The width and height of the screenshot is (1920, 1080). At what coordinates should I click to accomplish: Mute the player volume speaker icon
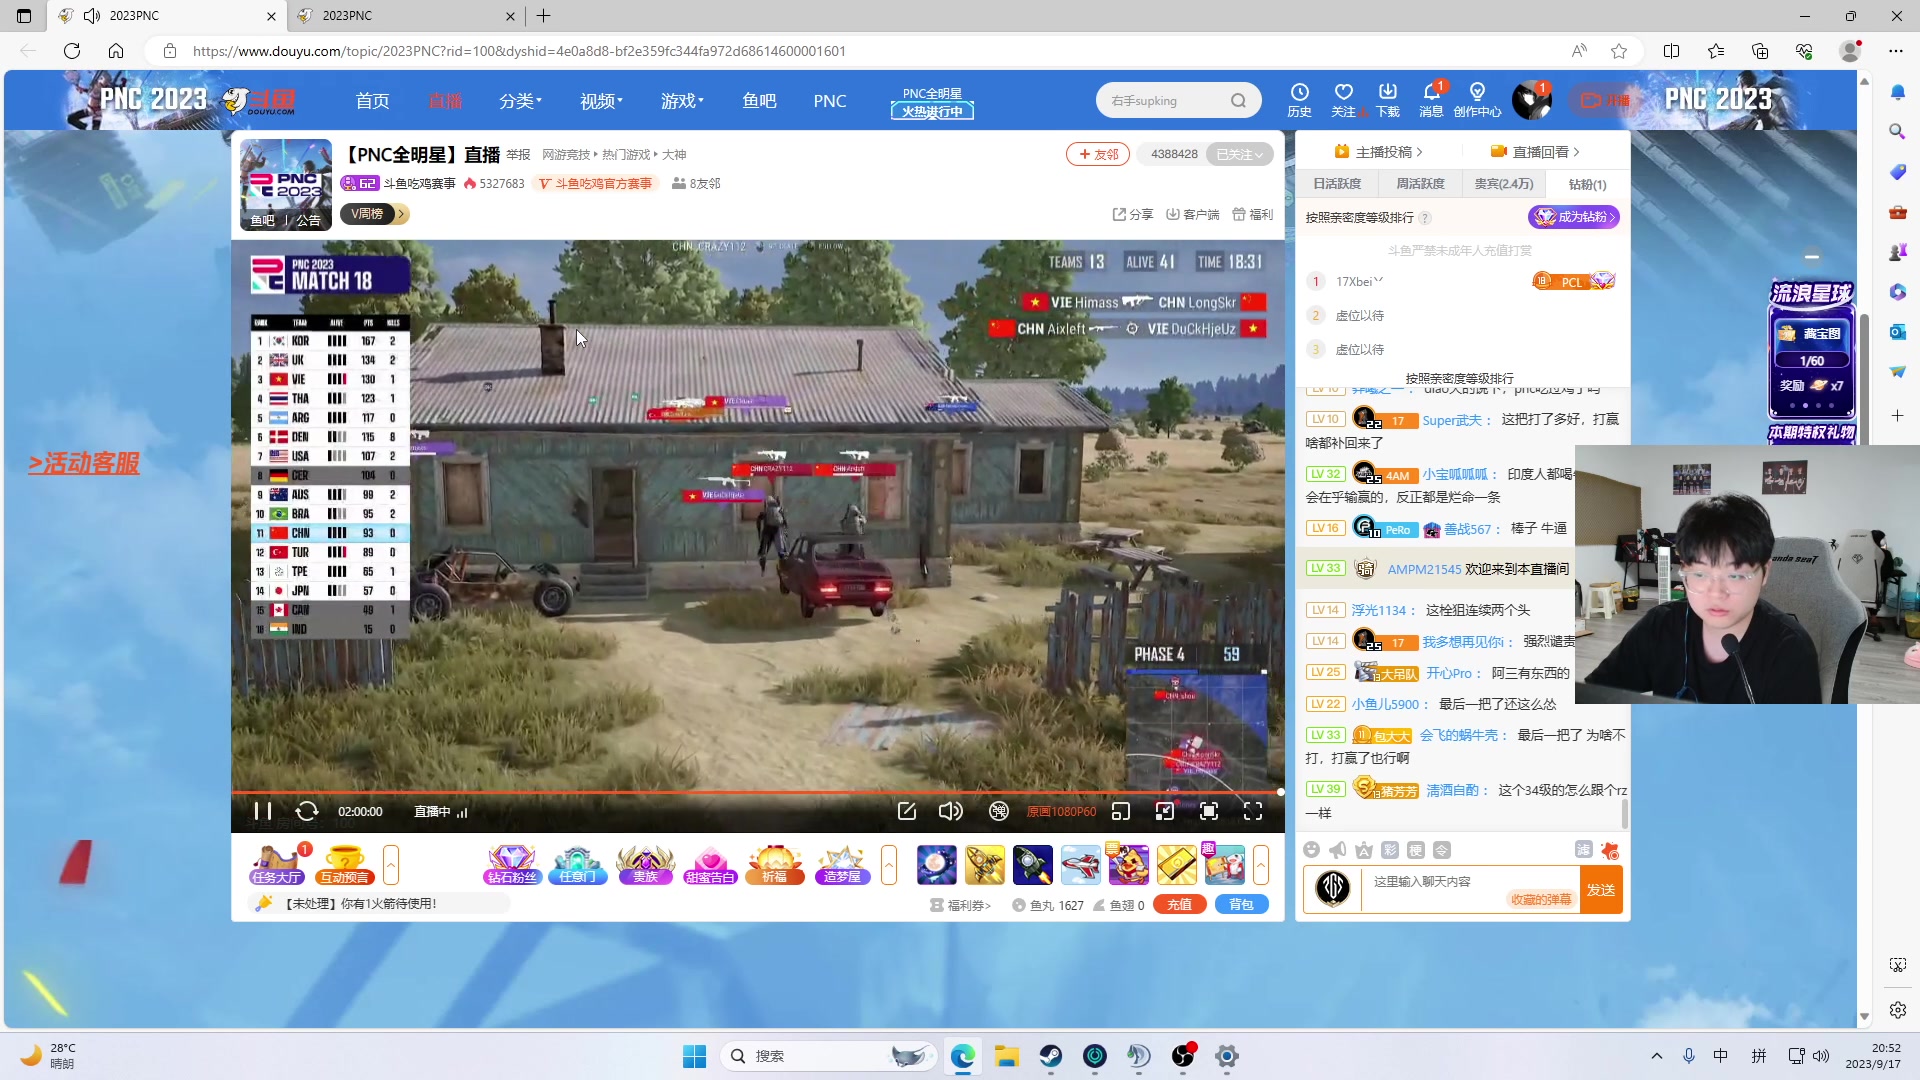click(950, 811)
